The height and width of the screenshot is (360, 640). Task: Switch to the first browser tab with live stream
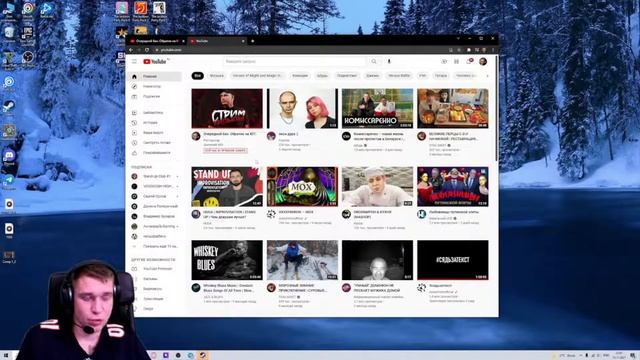click(x=157, y=41)
